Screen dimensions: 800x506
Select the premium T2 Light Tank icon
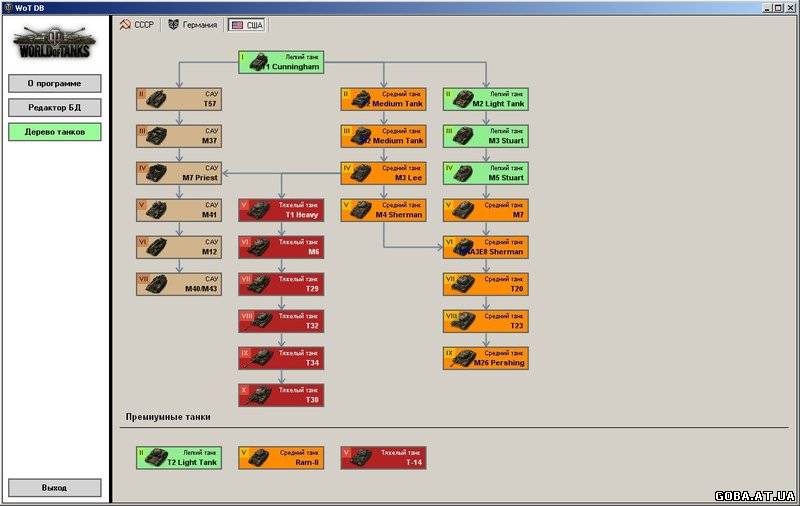tap(156, 458)
